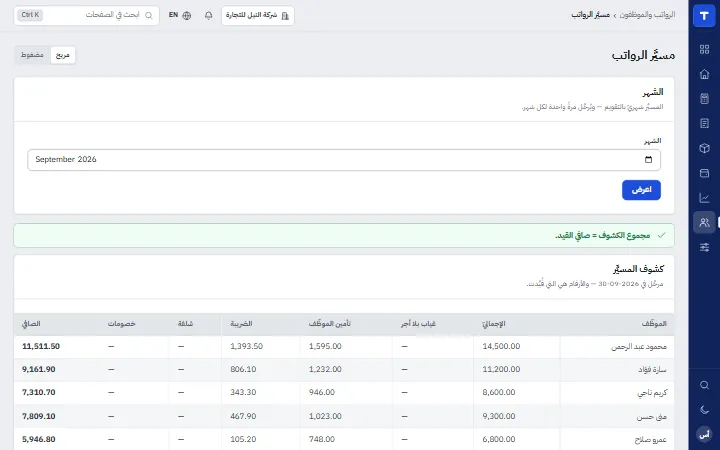Click gross value 11,200.00
The image size is (720, 450).
(501, 370)
